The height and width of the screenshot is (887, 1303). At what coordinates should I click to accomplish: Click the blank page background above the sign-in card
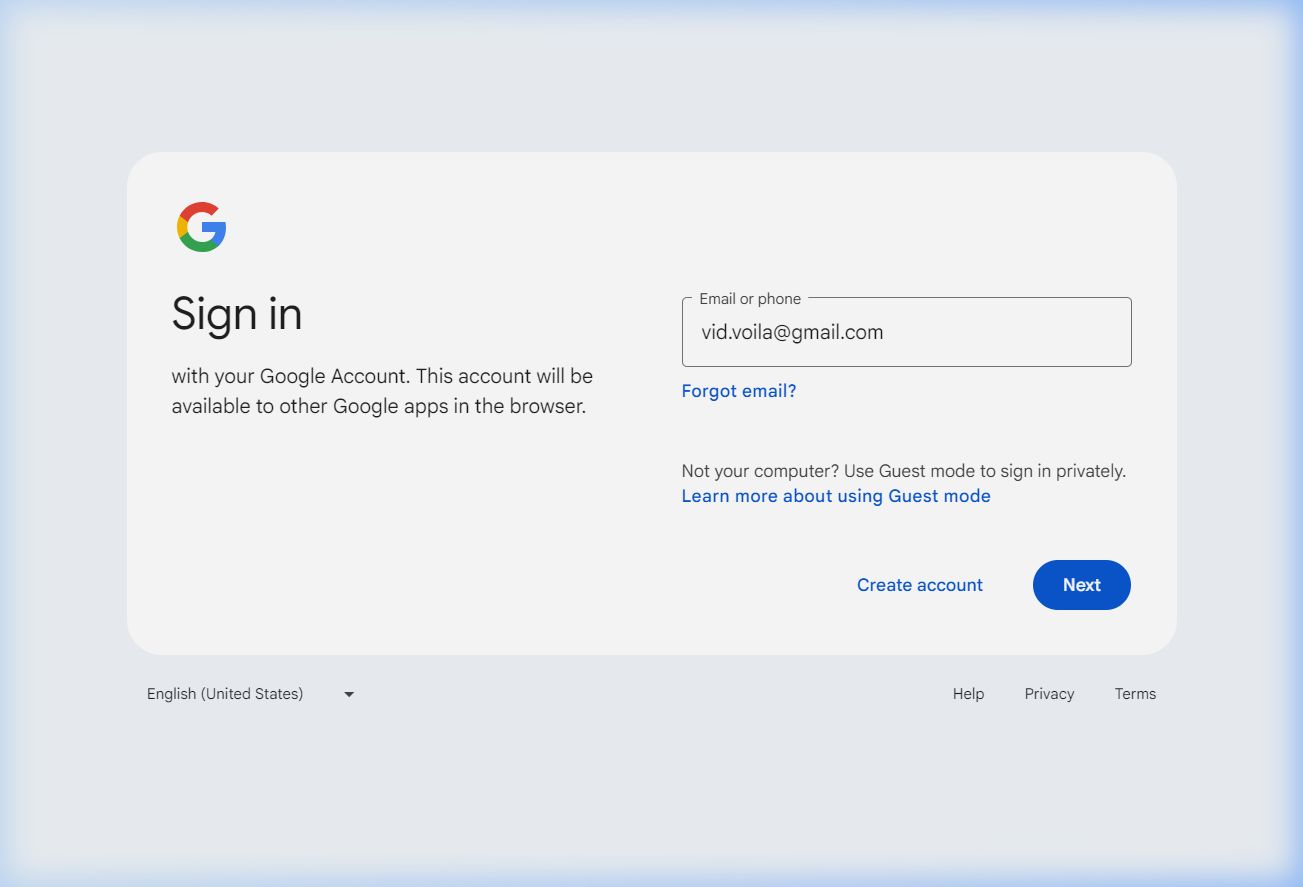650,80
